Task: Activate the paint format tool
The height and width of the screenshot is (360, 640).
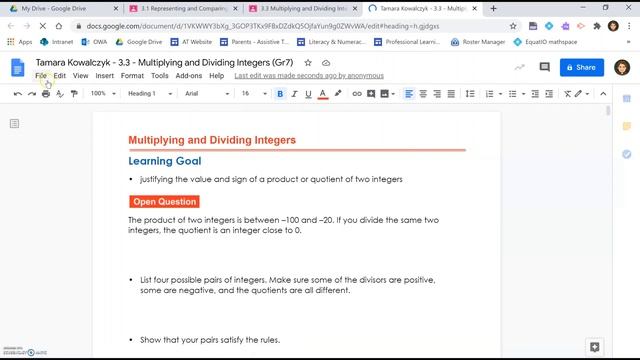Action: [74, 94]
